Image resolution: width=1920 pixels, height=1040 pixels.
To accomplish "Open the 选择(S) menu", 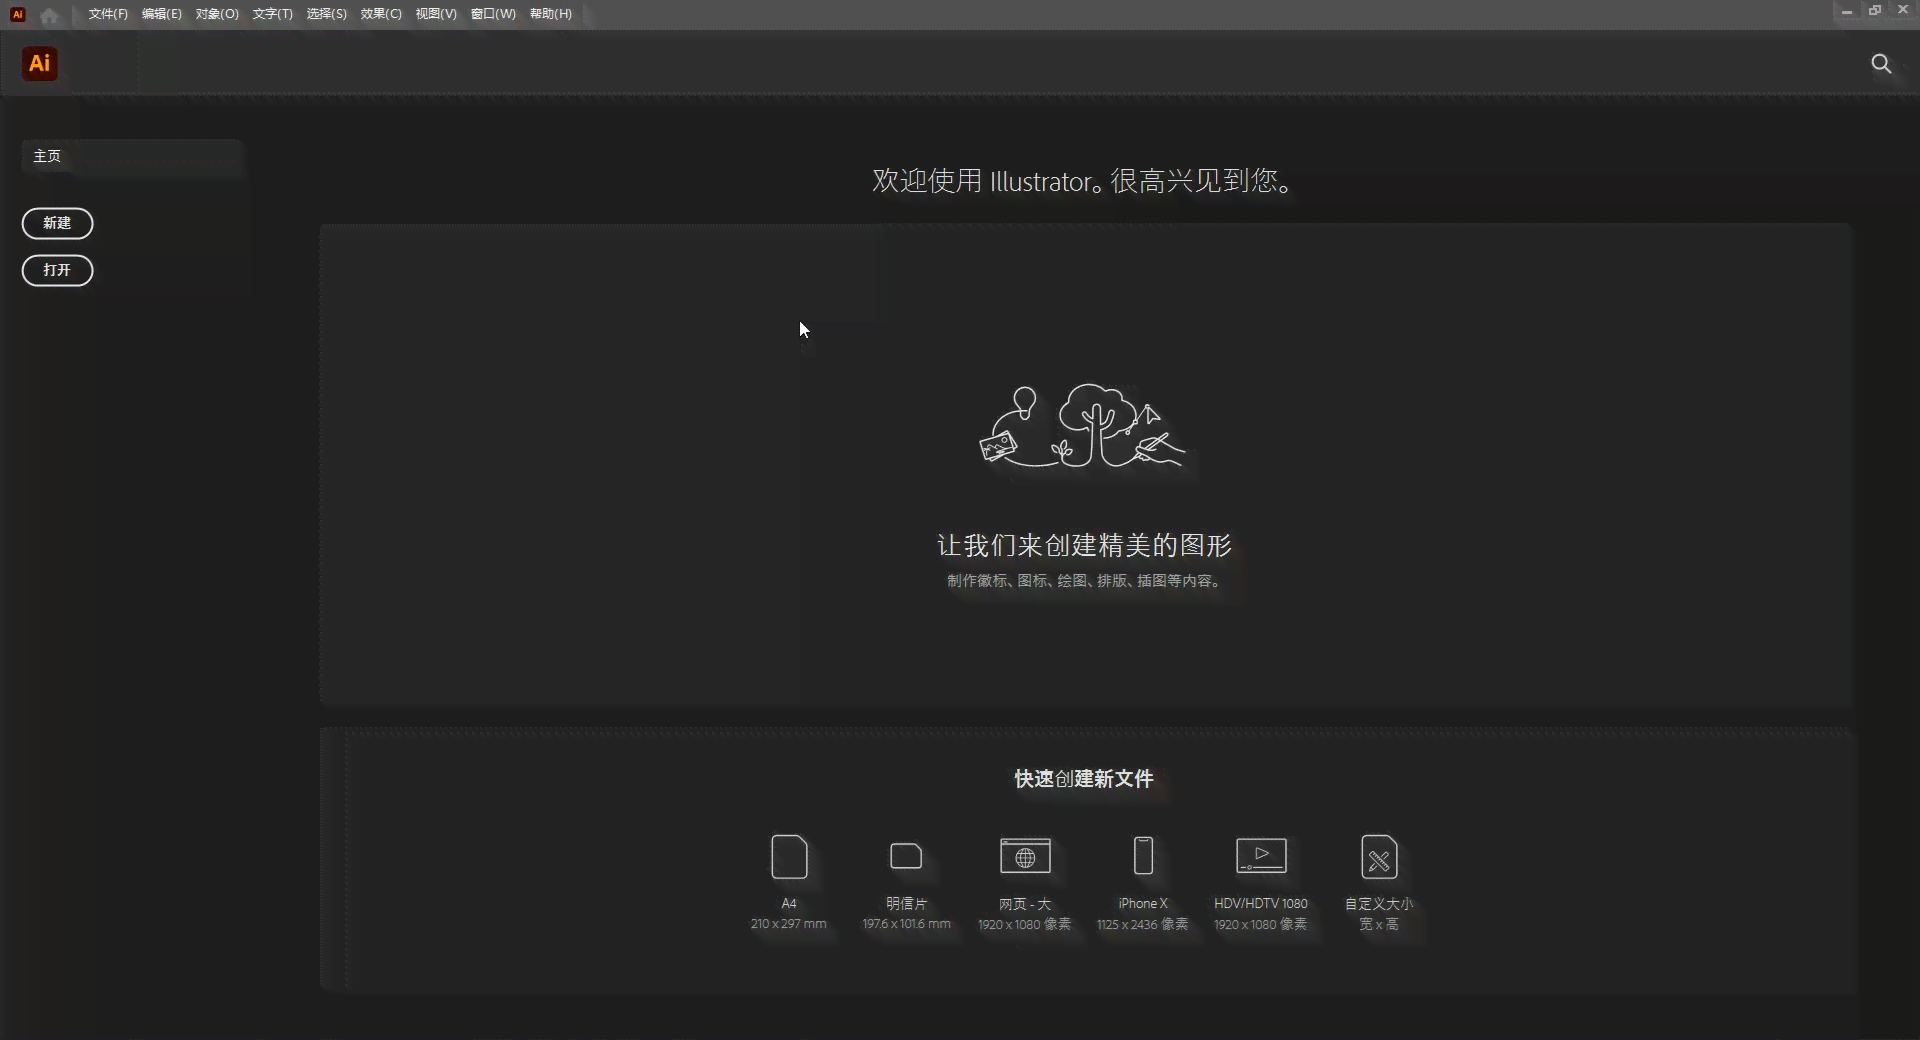I will click(x=326, y=14).
